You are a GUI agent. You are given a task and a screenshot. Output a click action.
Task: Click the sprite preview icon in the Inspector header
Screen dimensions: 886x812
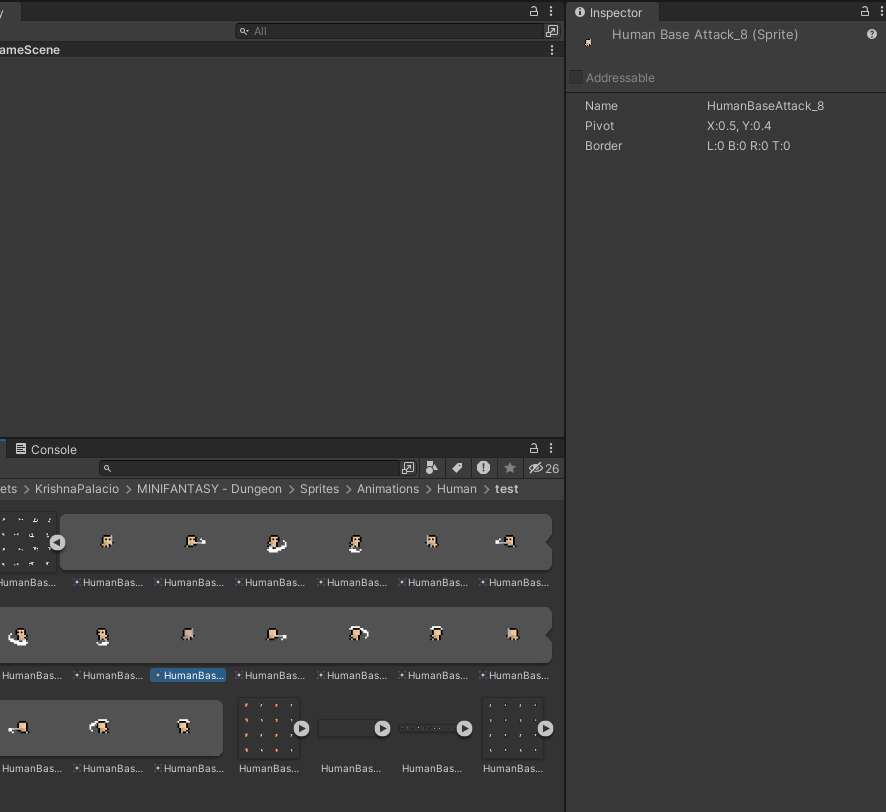pyautogui.click(x=588, y=42)
